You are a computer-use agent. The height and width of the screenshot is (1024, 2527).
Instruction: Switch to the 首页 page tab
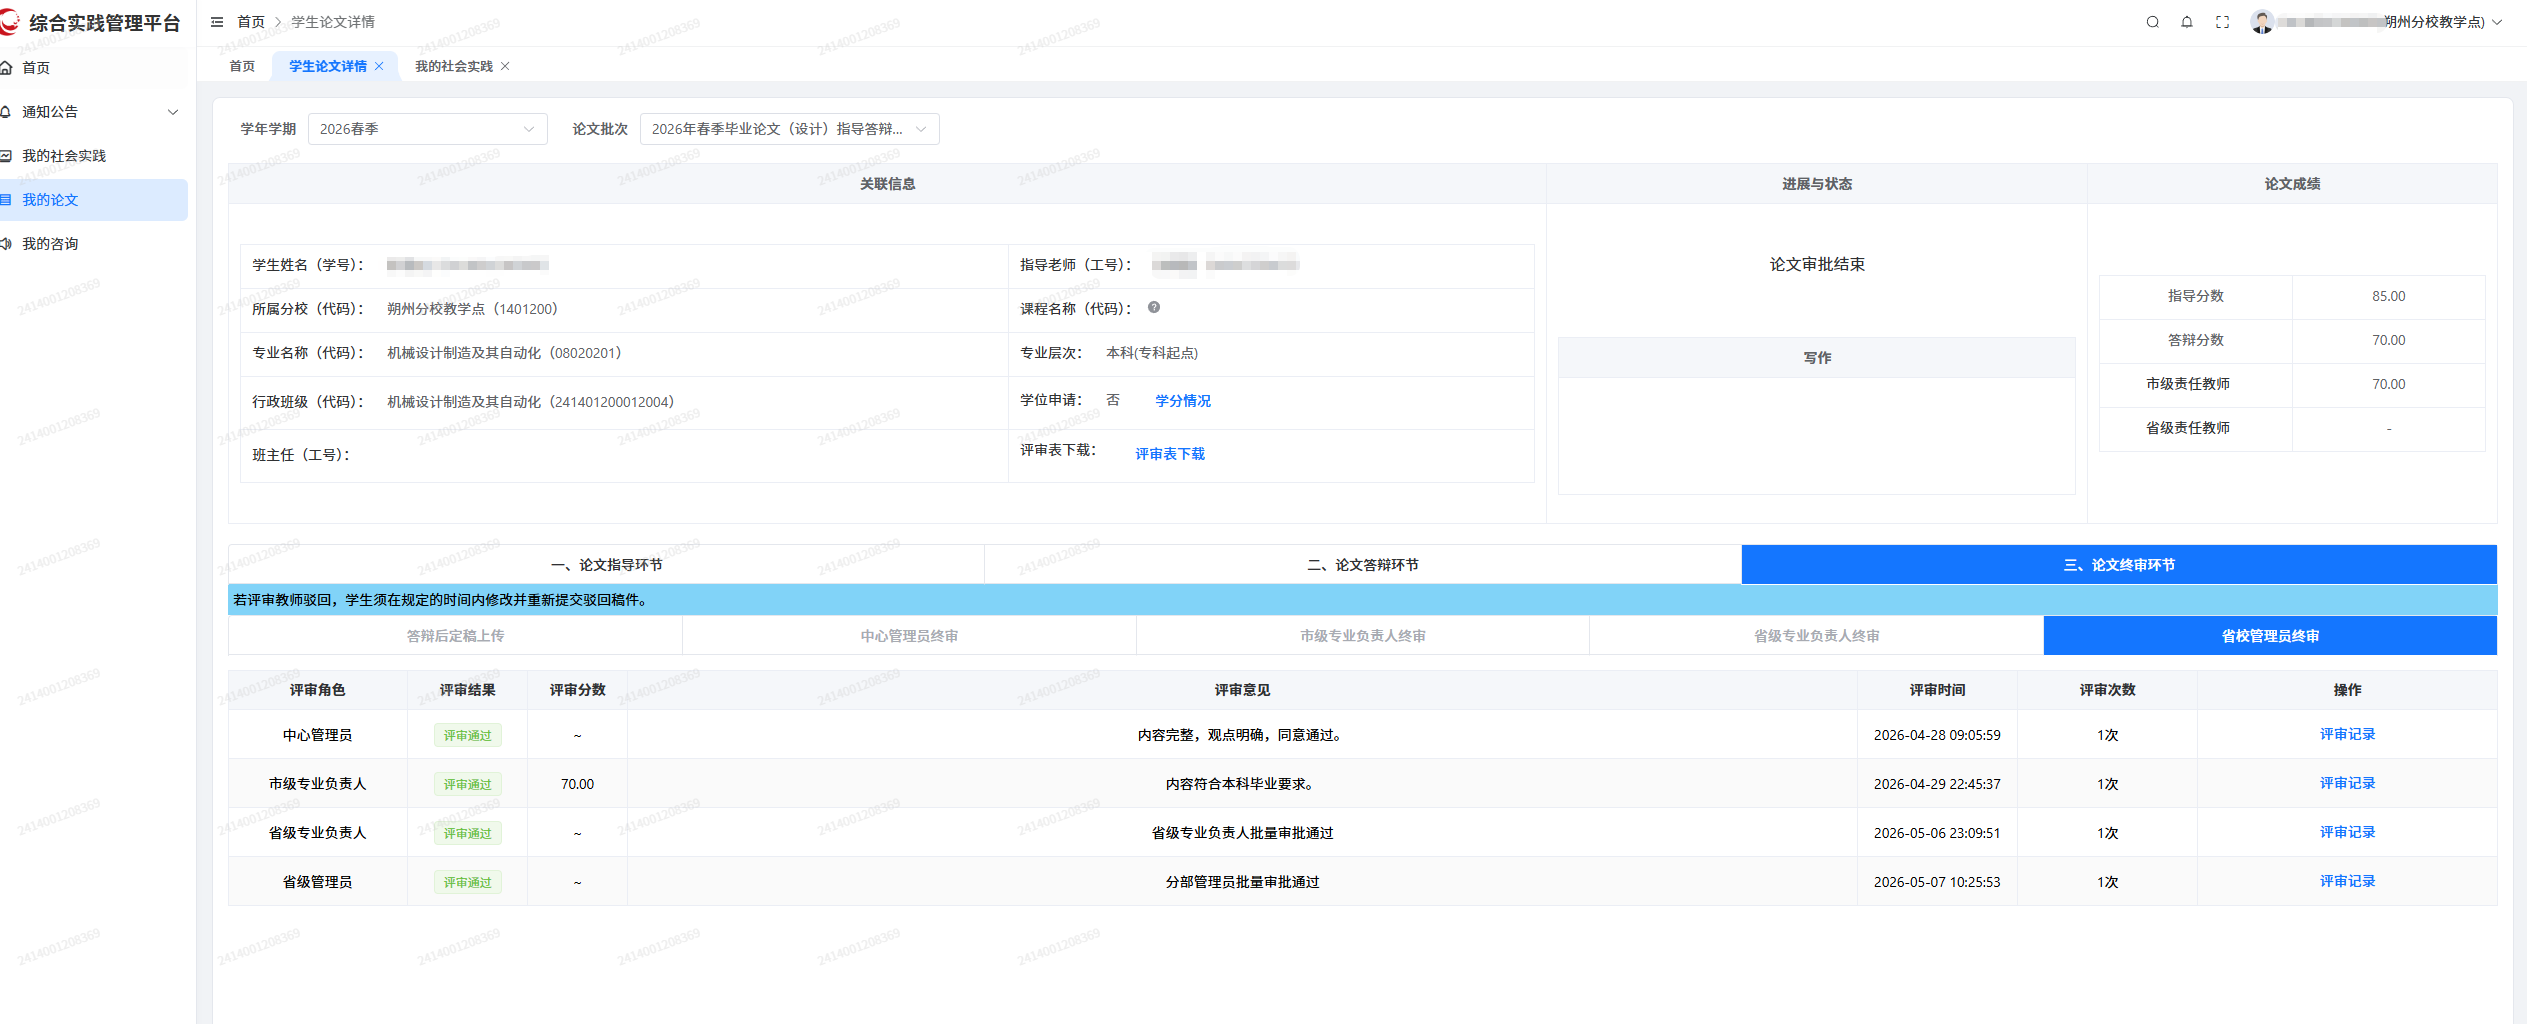point(242,66)
